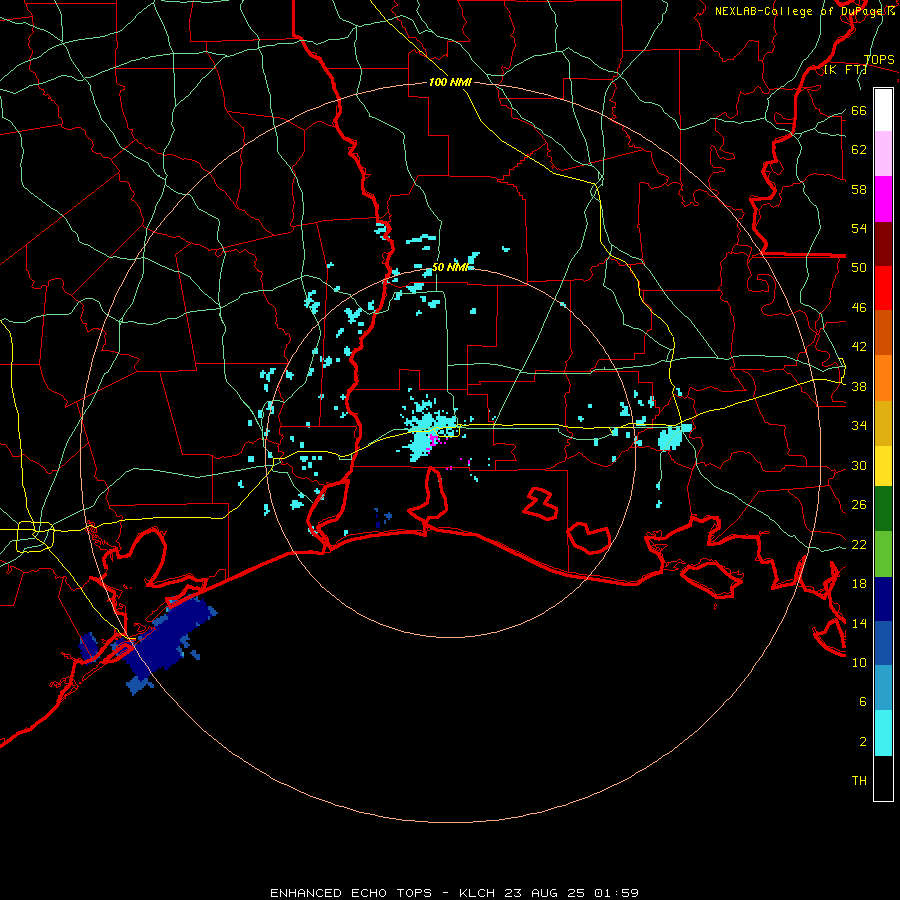Click the dark orange legend swatch

(883, 332)
